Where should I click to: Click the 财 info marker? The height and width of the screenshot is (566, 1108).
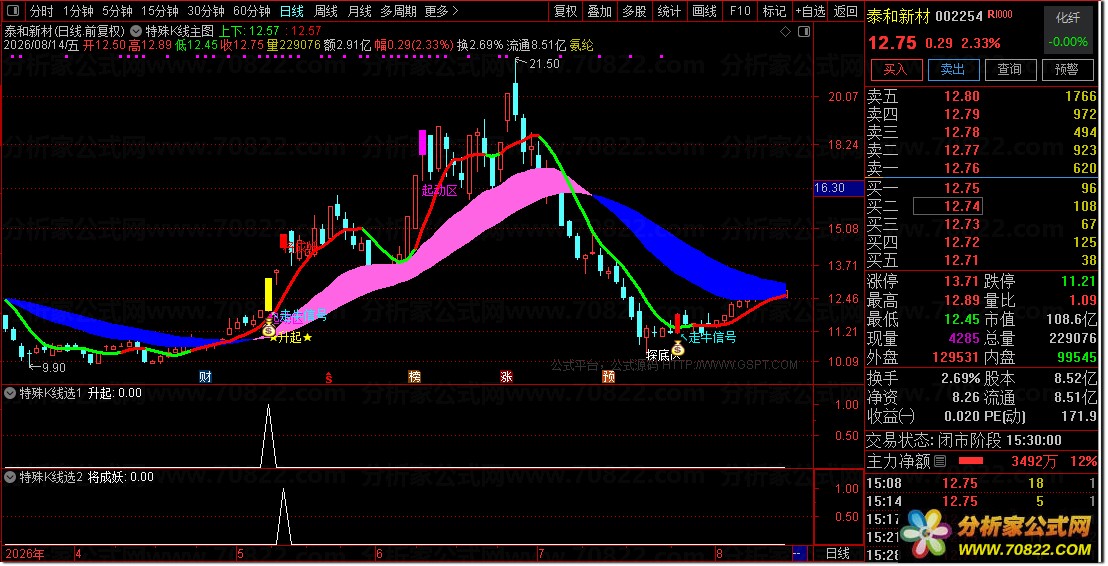pos(205,377)
